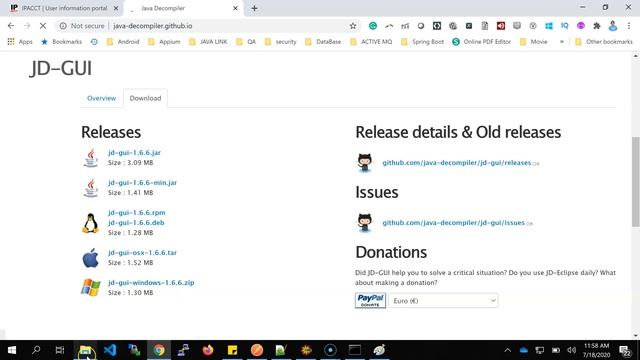640x360 pixels.
Task: Download jd-gui-1.6.6-min.jar
Action: [142, 182]
